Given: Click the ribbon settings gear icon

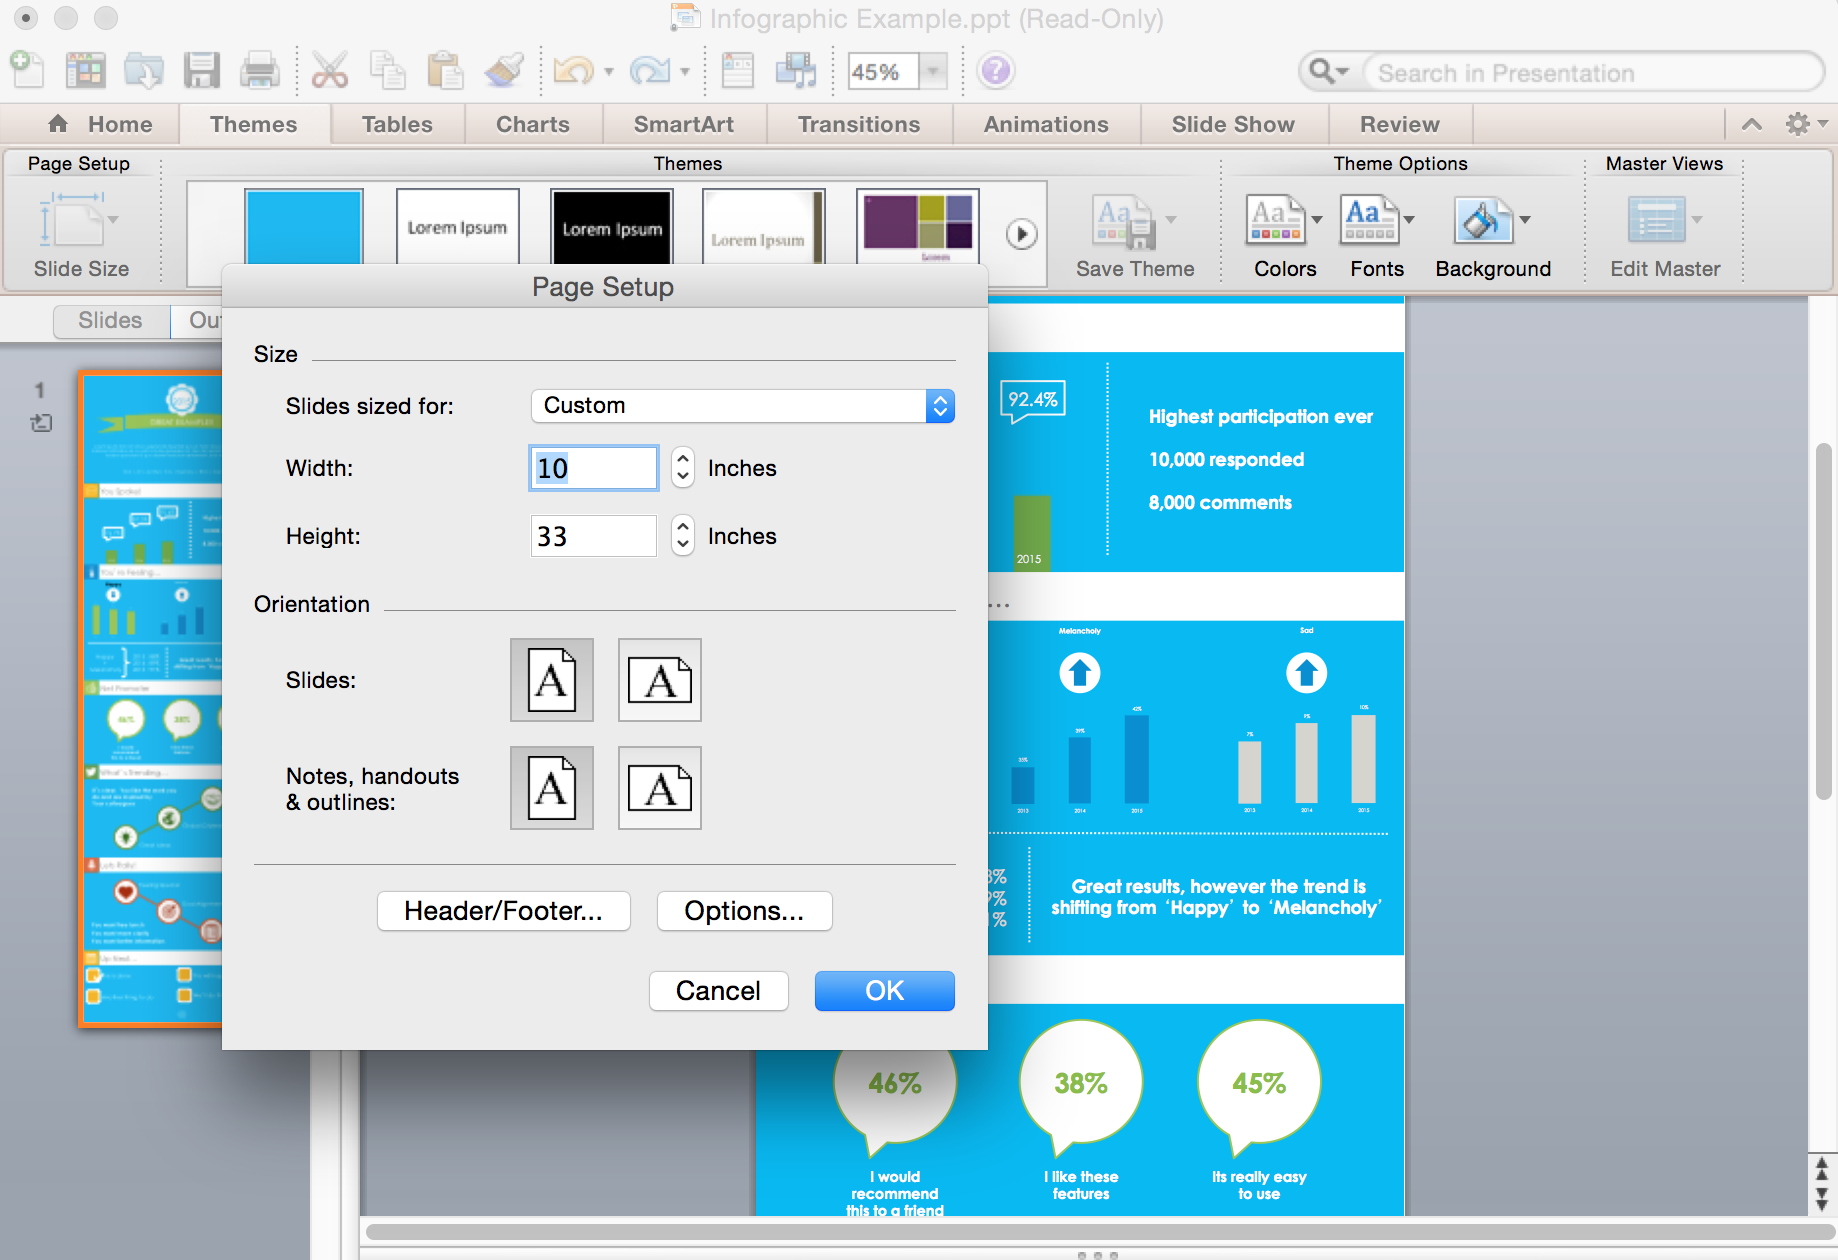Looking at the screenshot, I should coord(1798,124).
